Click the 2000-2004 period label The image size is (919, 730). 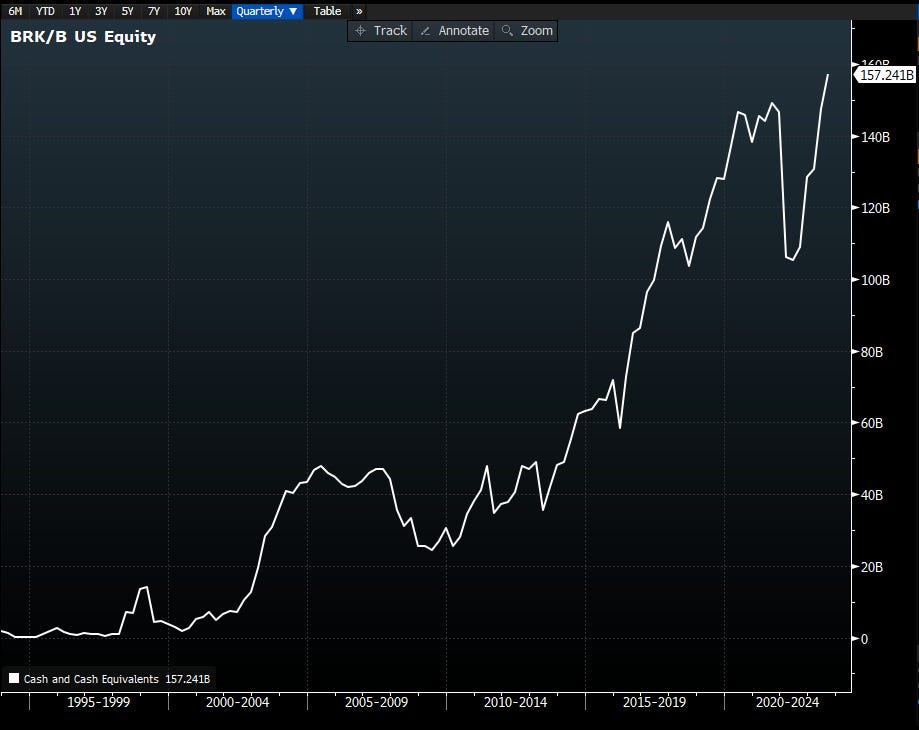237,702
